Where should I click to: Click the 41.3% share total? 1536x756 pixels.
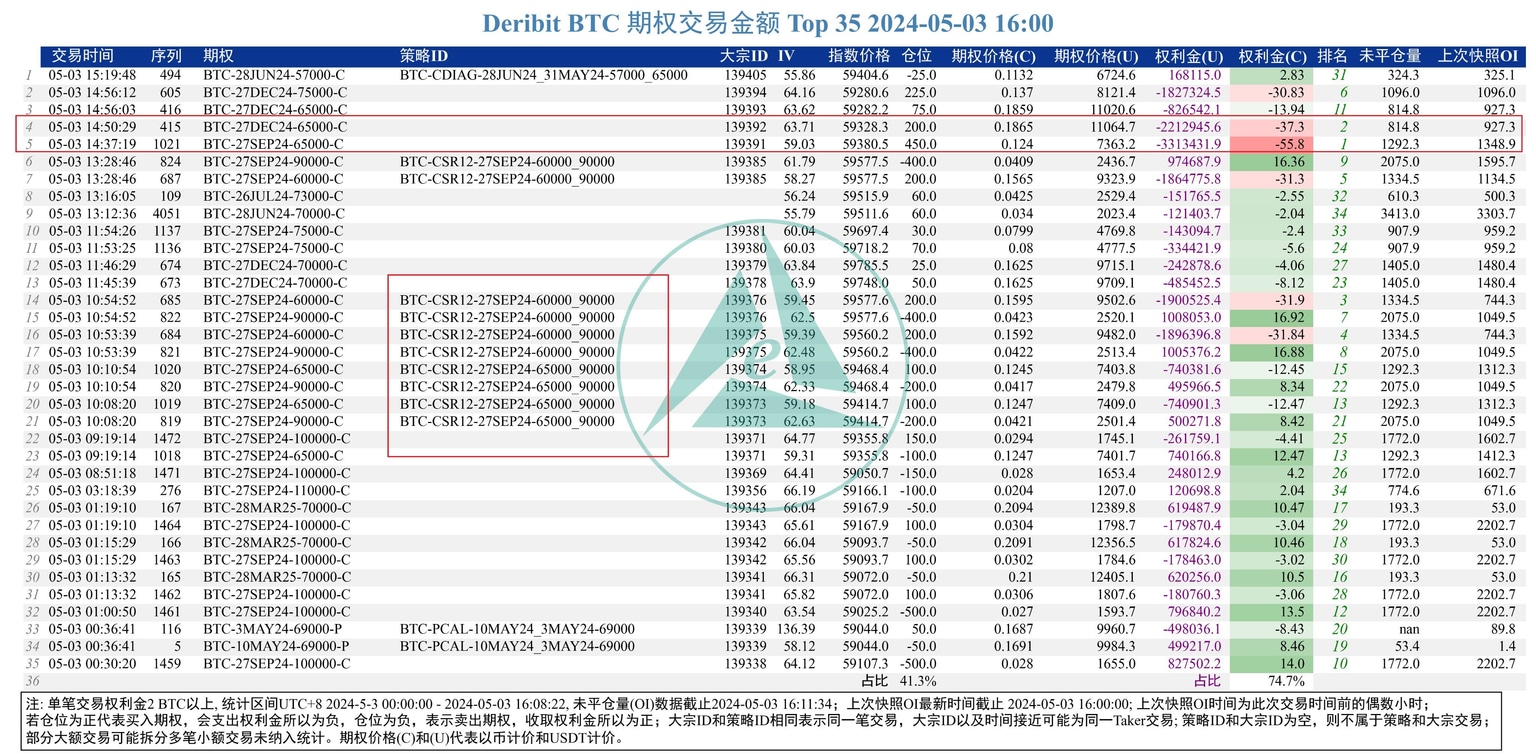point(917,681)
